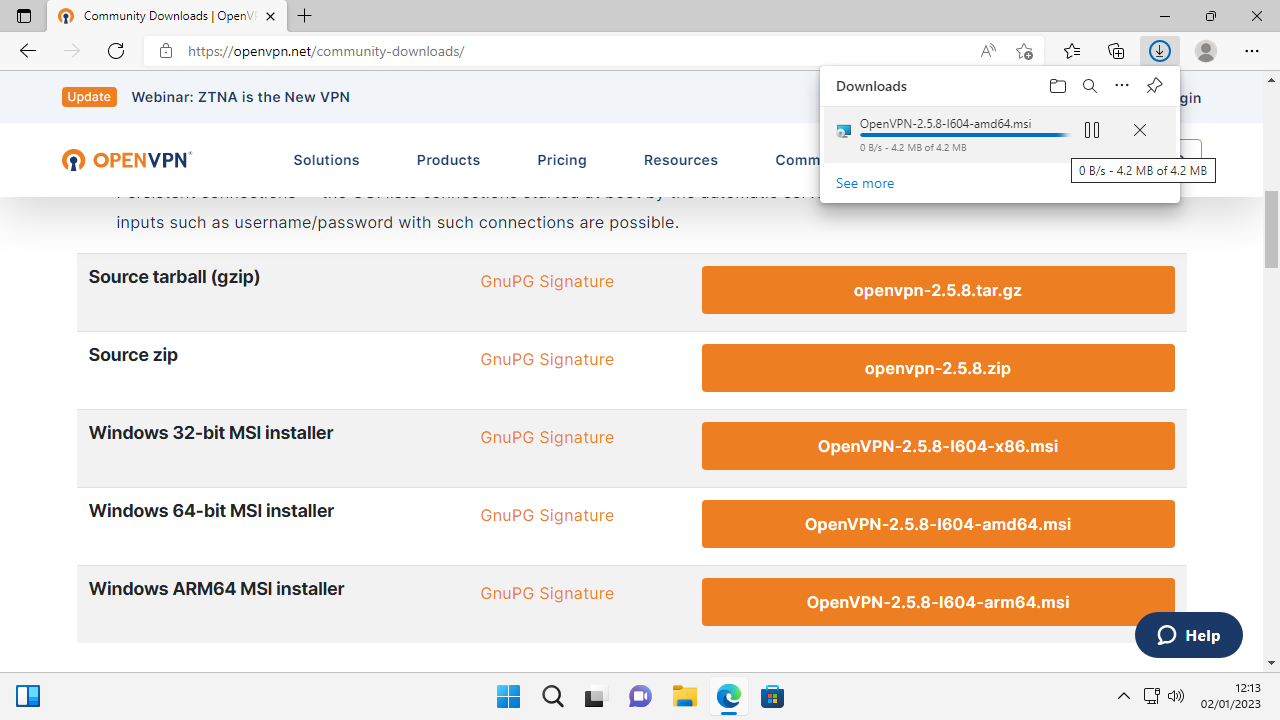Download openvpn-2.5.8.zip
Viewport: 1280px width, 720px height.
pos(938,368)
